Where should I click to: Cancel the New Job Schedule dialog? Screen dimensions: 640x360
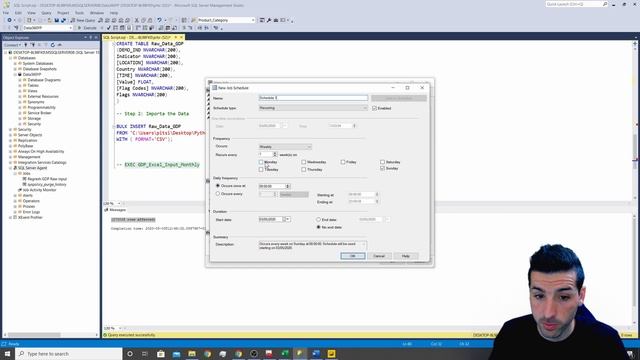pyautogui.click(x=379, y=256)
